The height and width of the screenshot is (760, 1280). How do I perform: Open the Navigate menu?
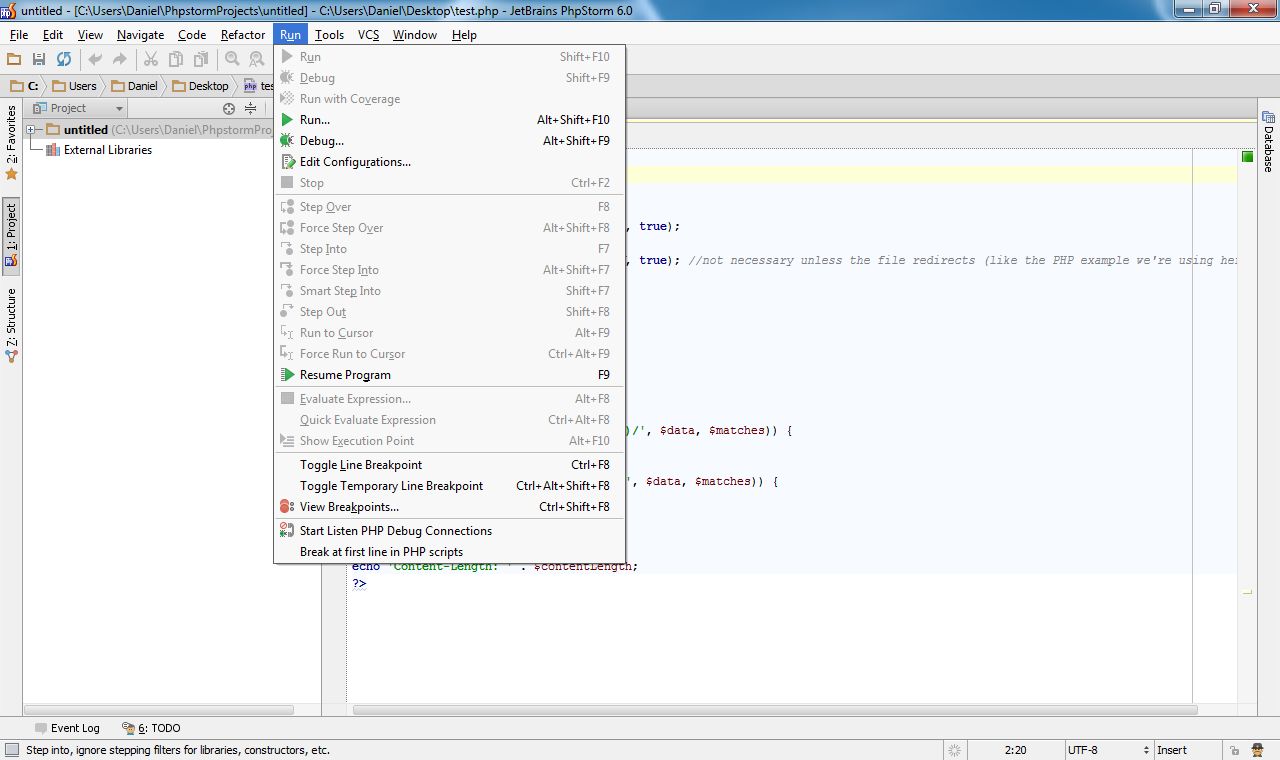pyautogui.click(x=140, y=35)
